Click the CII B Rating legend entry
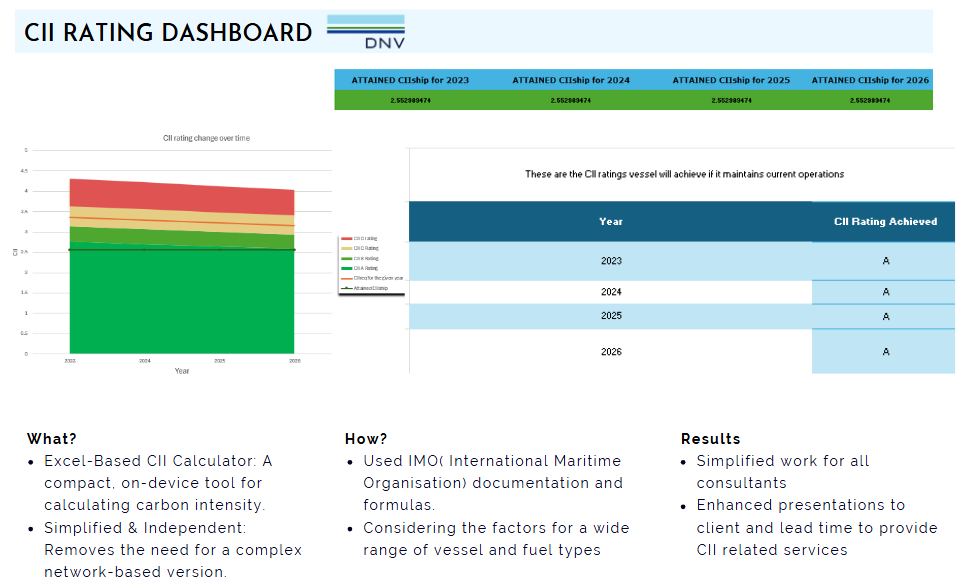This screenshot has height=588, width=958. (x=360, y=259)
